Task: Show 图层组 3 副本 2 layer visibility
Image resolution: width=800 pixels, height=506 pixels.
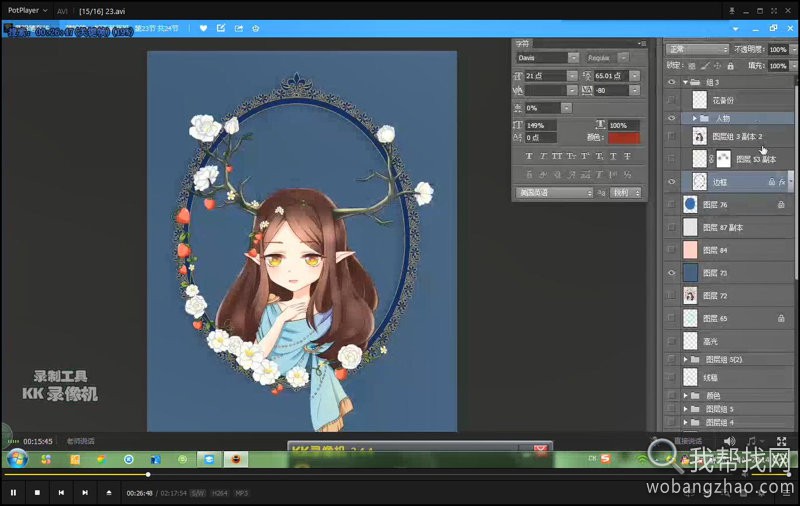Action: (x=671, y=136)
